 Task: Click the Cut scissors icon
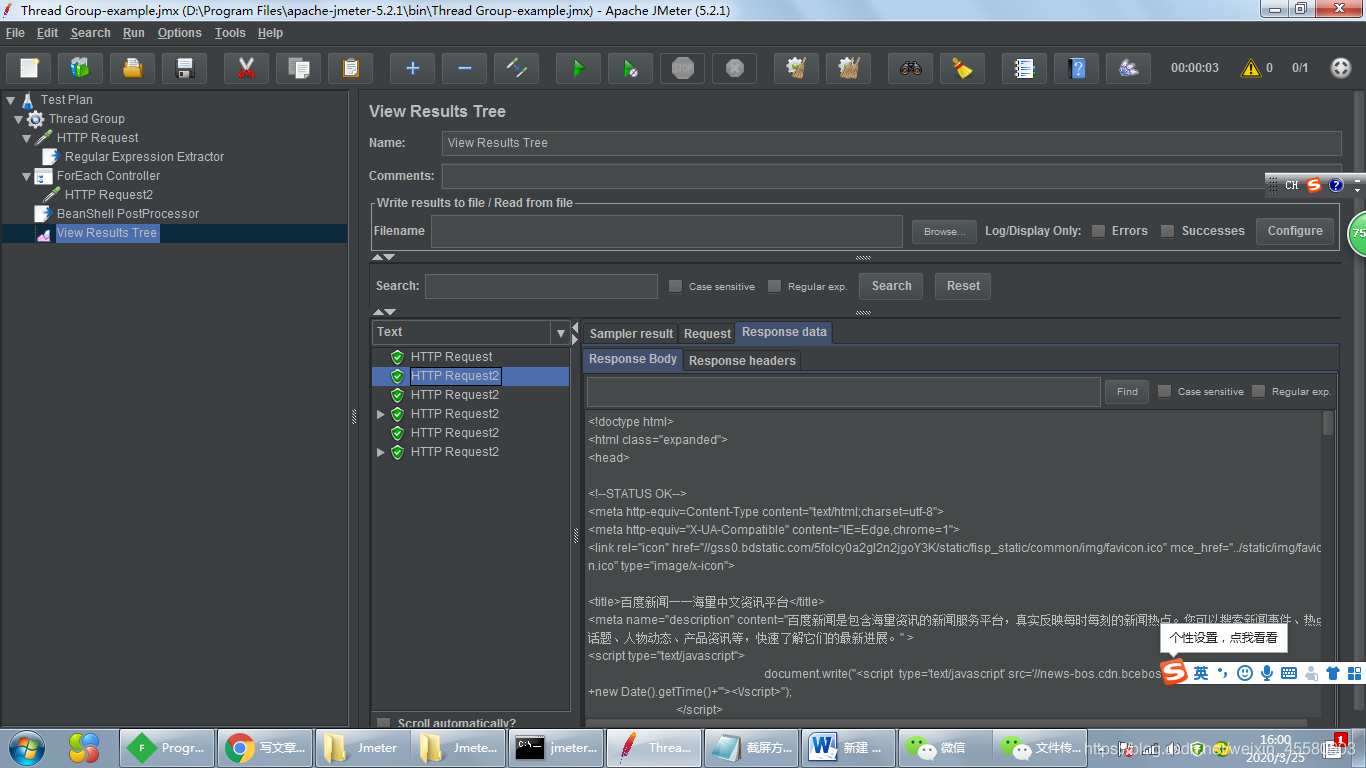point(246,68)
